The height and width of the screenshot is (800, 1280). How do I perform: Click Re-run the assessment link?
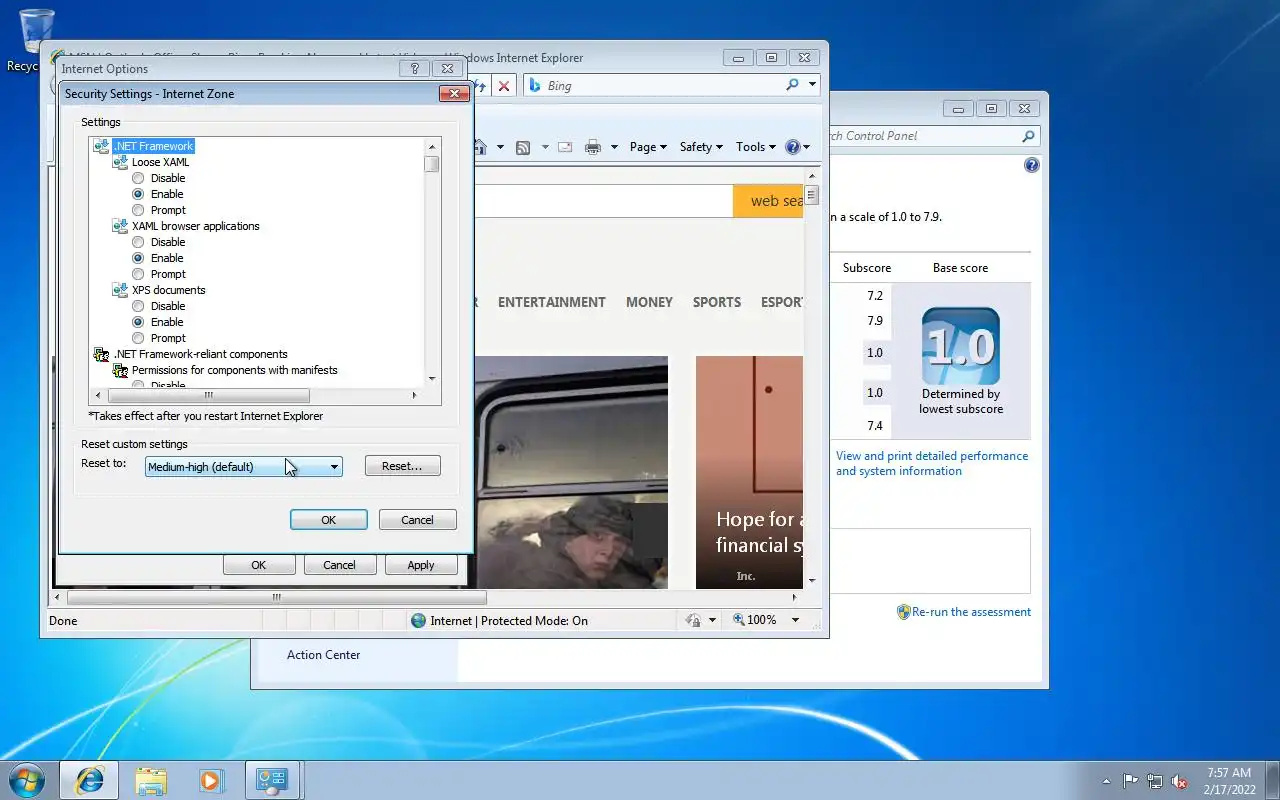[x=971, y=612]
